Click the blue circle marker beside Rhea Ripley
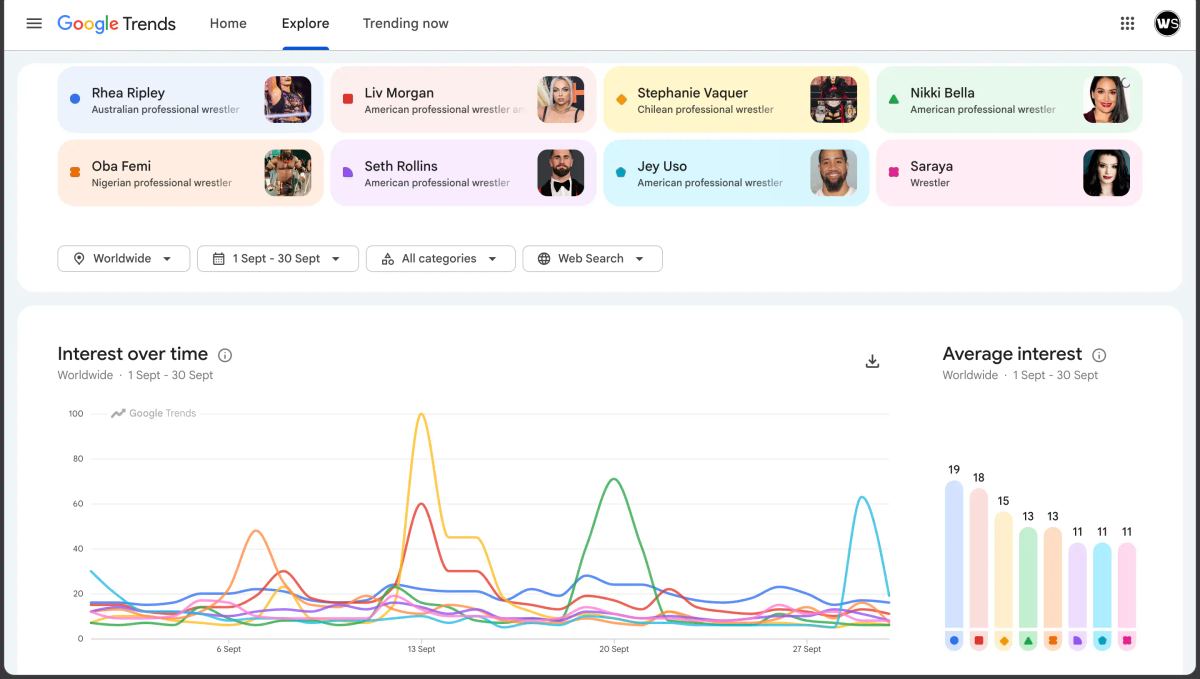The width and height of the screenshot is (1200, 679). (x=75, y=99)
